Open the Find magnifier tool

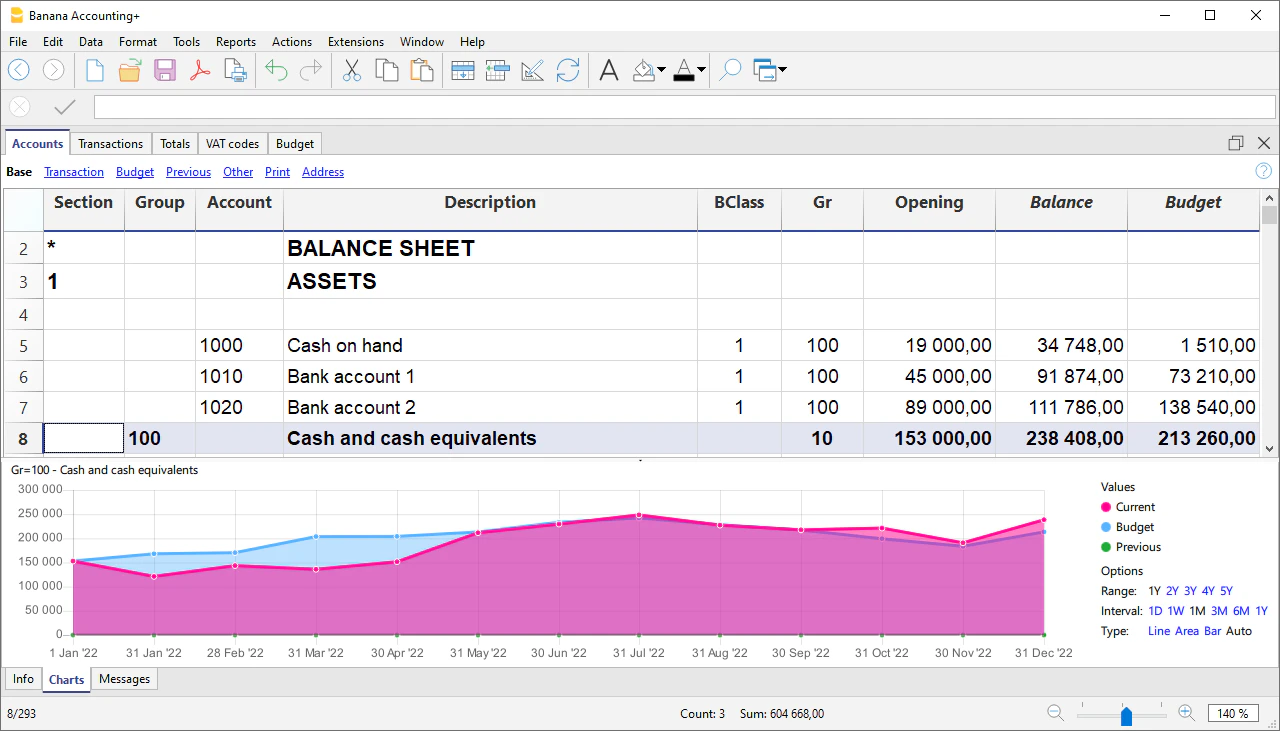pos(729,70)
